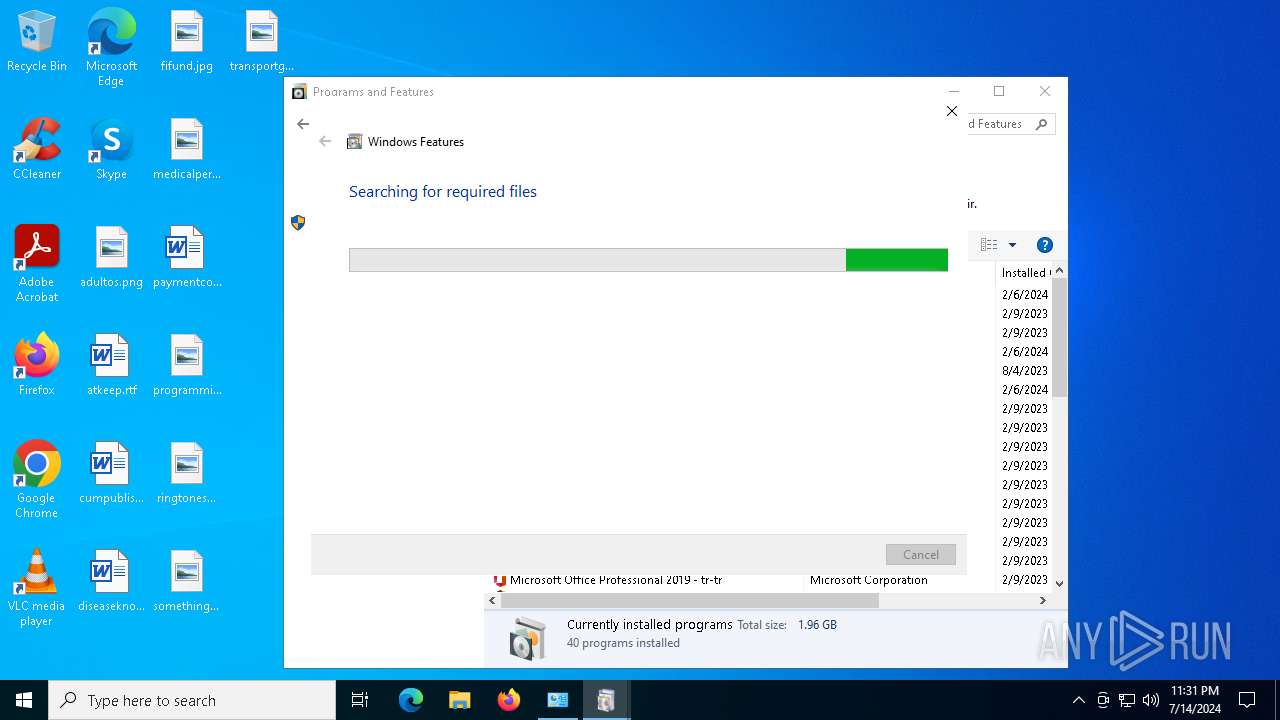Open the Recycle Bin desktop icon
The width and height of the screenshot is (1280, 720).
point(37,42)
